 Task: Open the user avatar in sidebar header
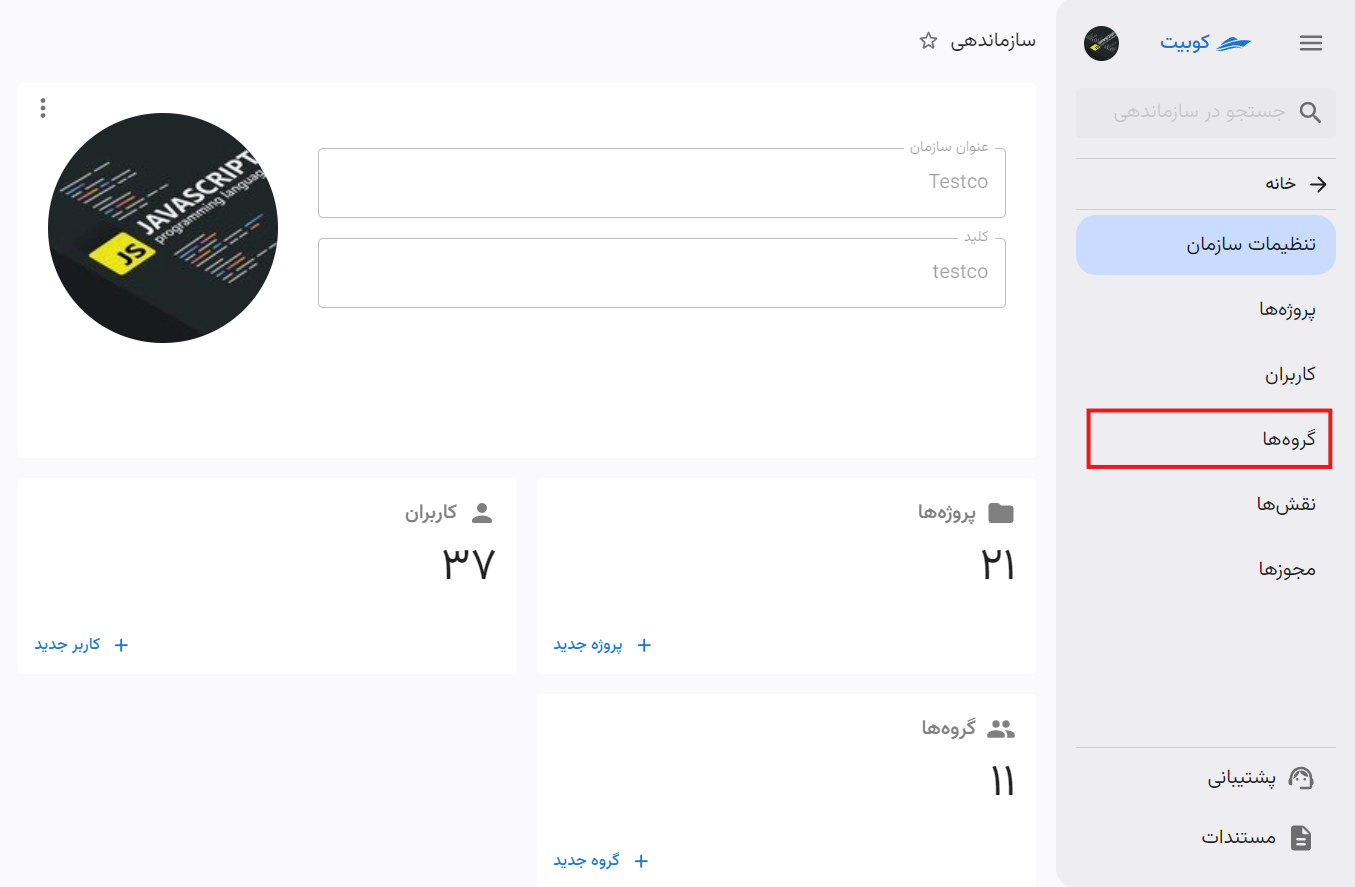(1101, 43)
